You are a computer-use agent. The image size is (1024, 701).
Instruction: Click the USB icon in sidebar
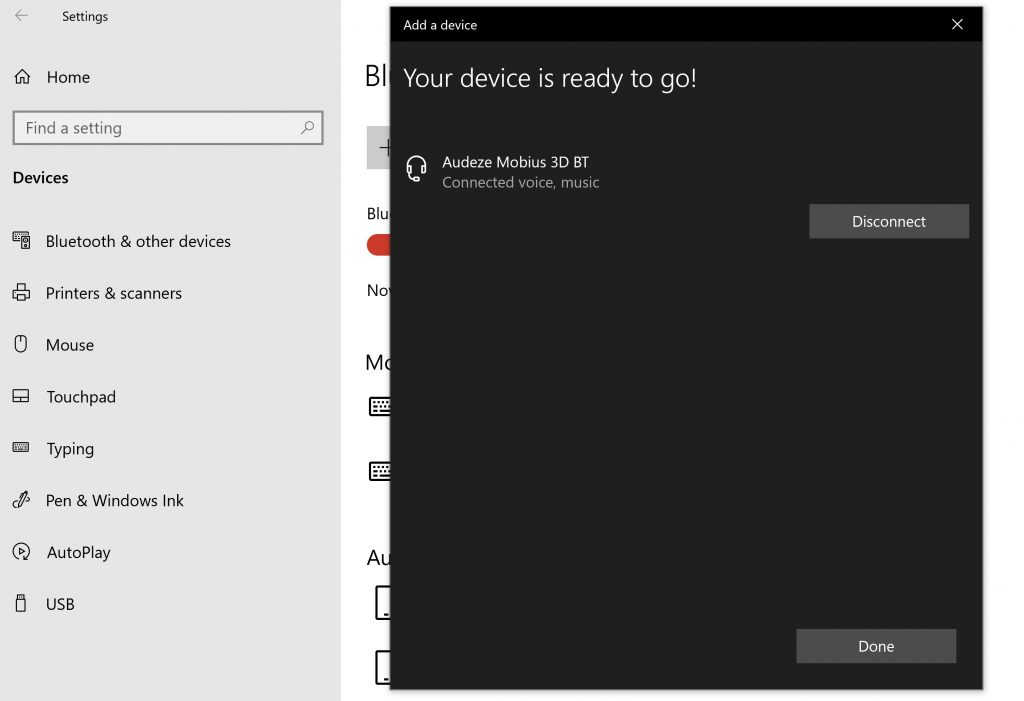(x=21, y=603)
